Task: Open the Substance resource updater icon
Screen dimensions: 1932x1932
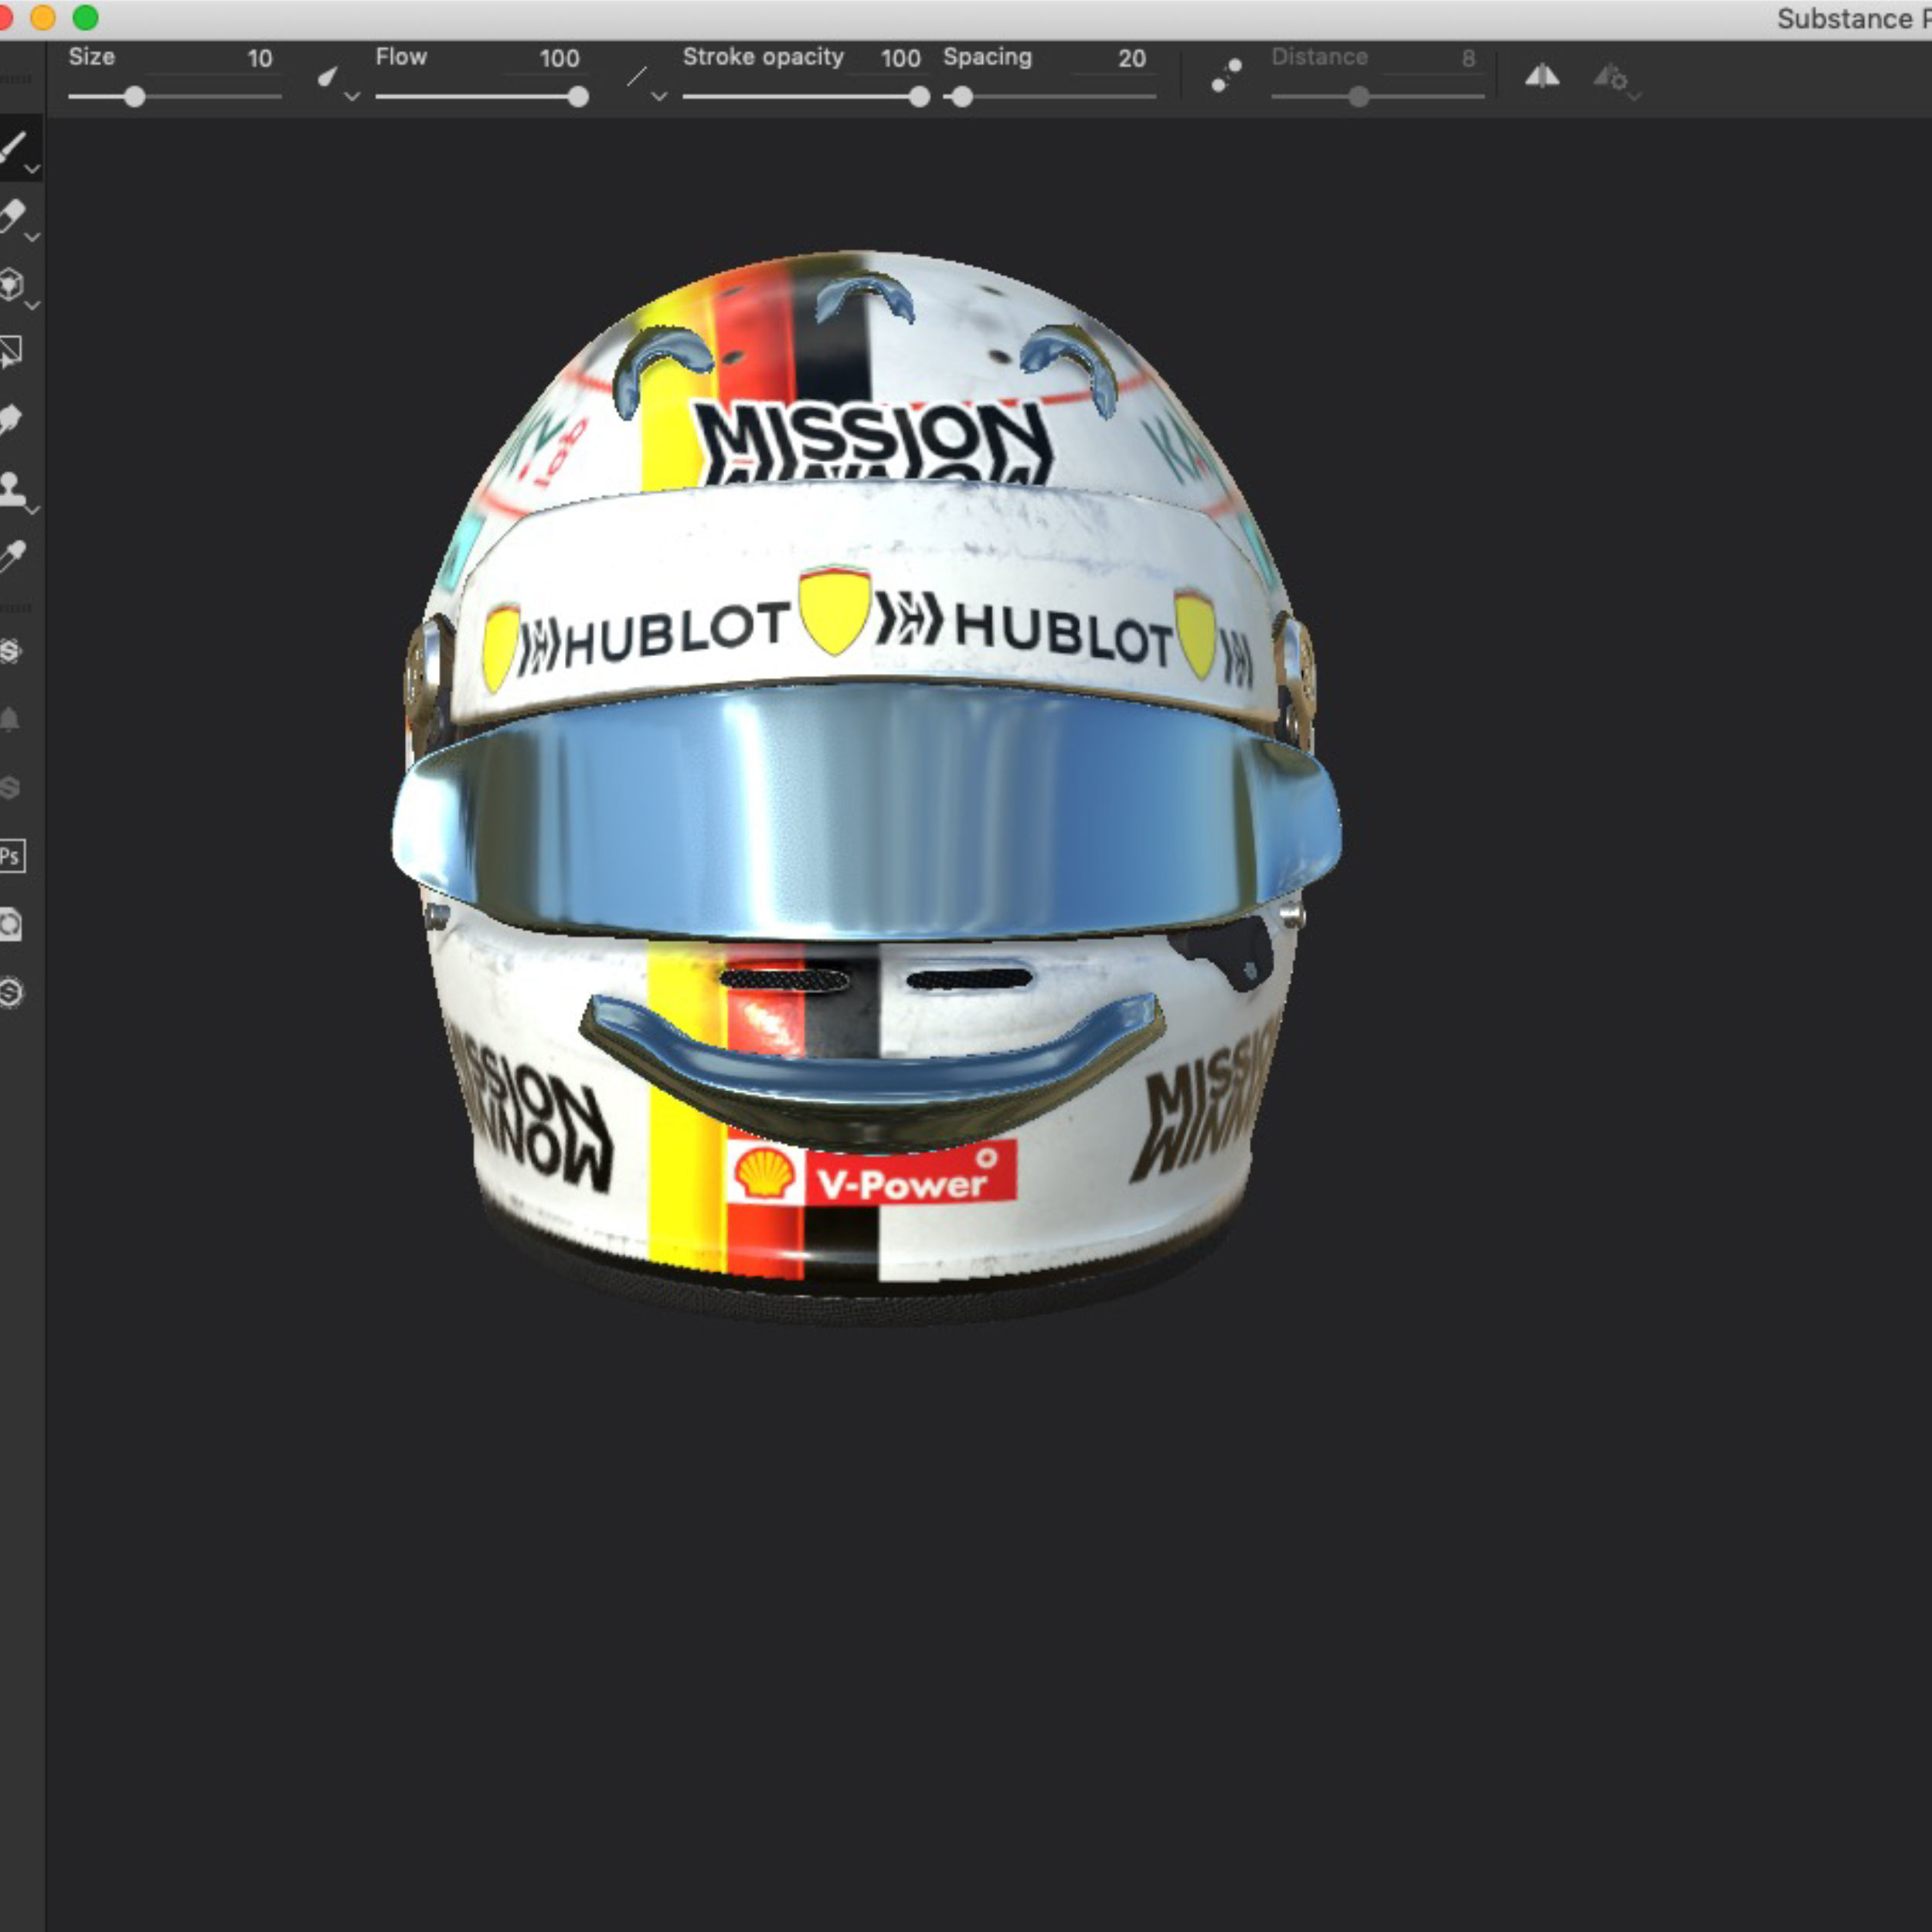Action: click(x=10, y=651)
